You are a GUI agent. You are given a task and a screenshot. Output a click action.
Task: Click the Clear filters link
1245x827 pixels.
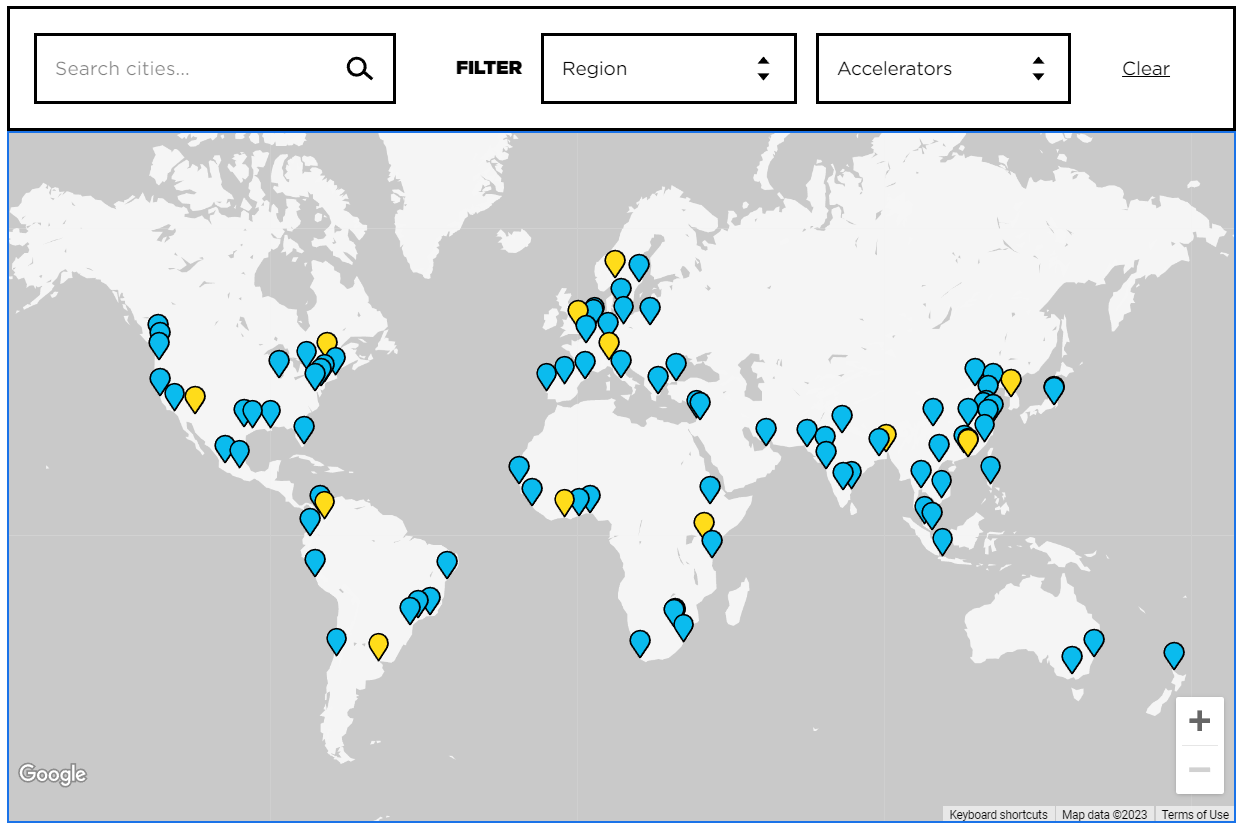(1146, 69)
